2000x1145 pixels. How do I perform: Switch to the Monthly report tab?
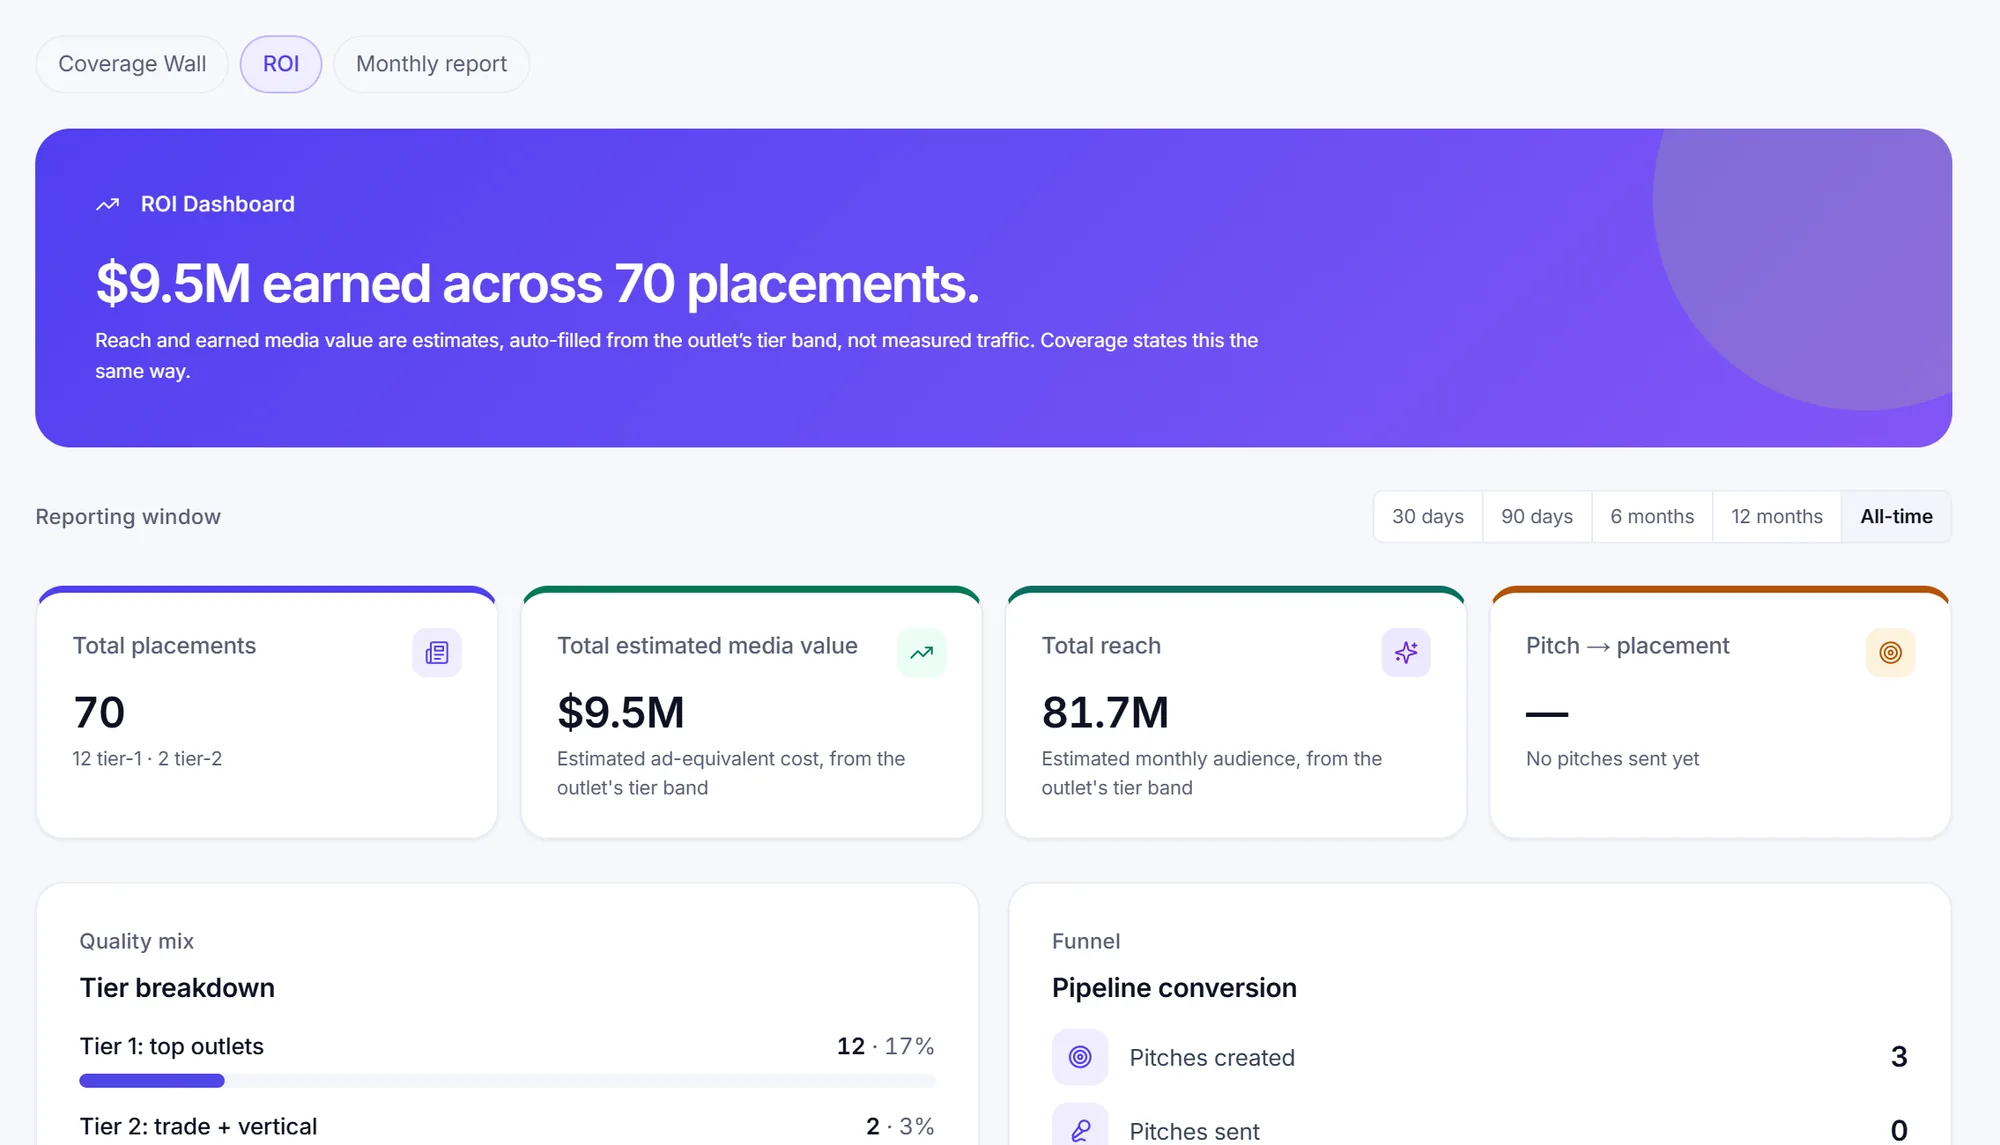[x=431, y=64]
